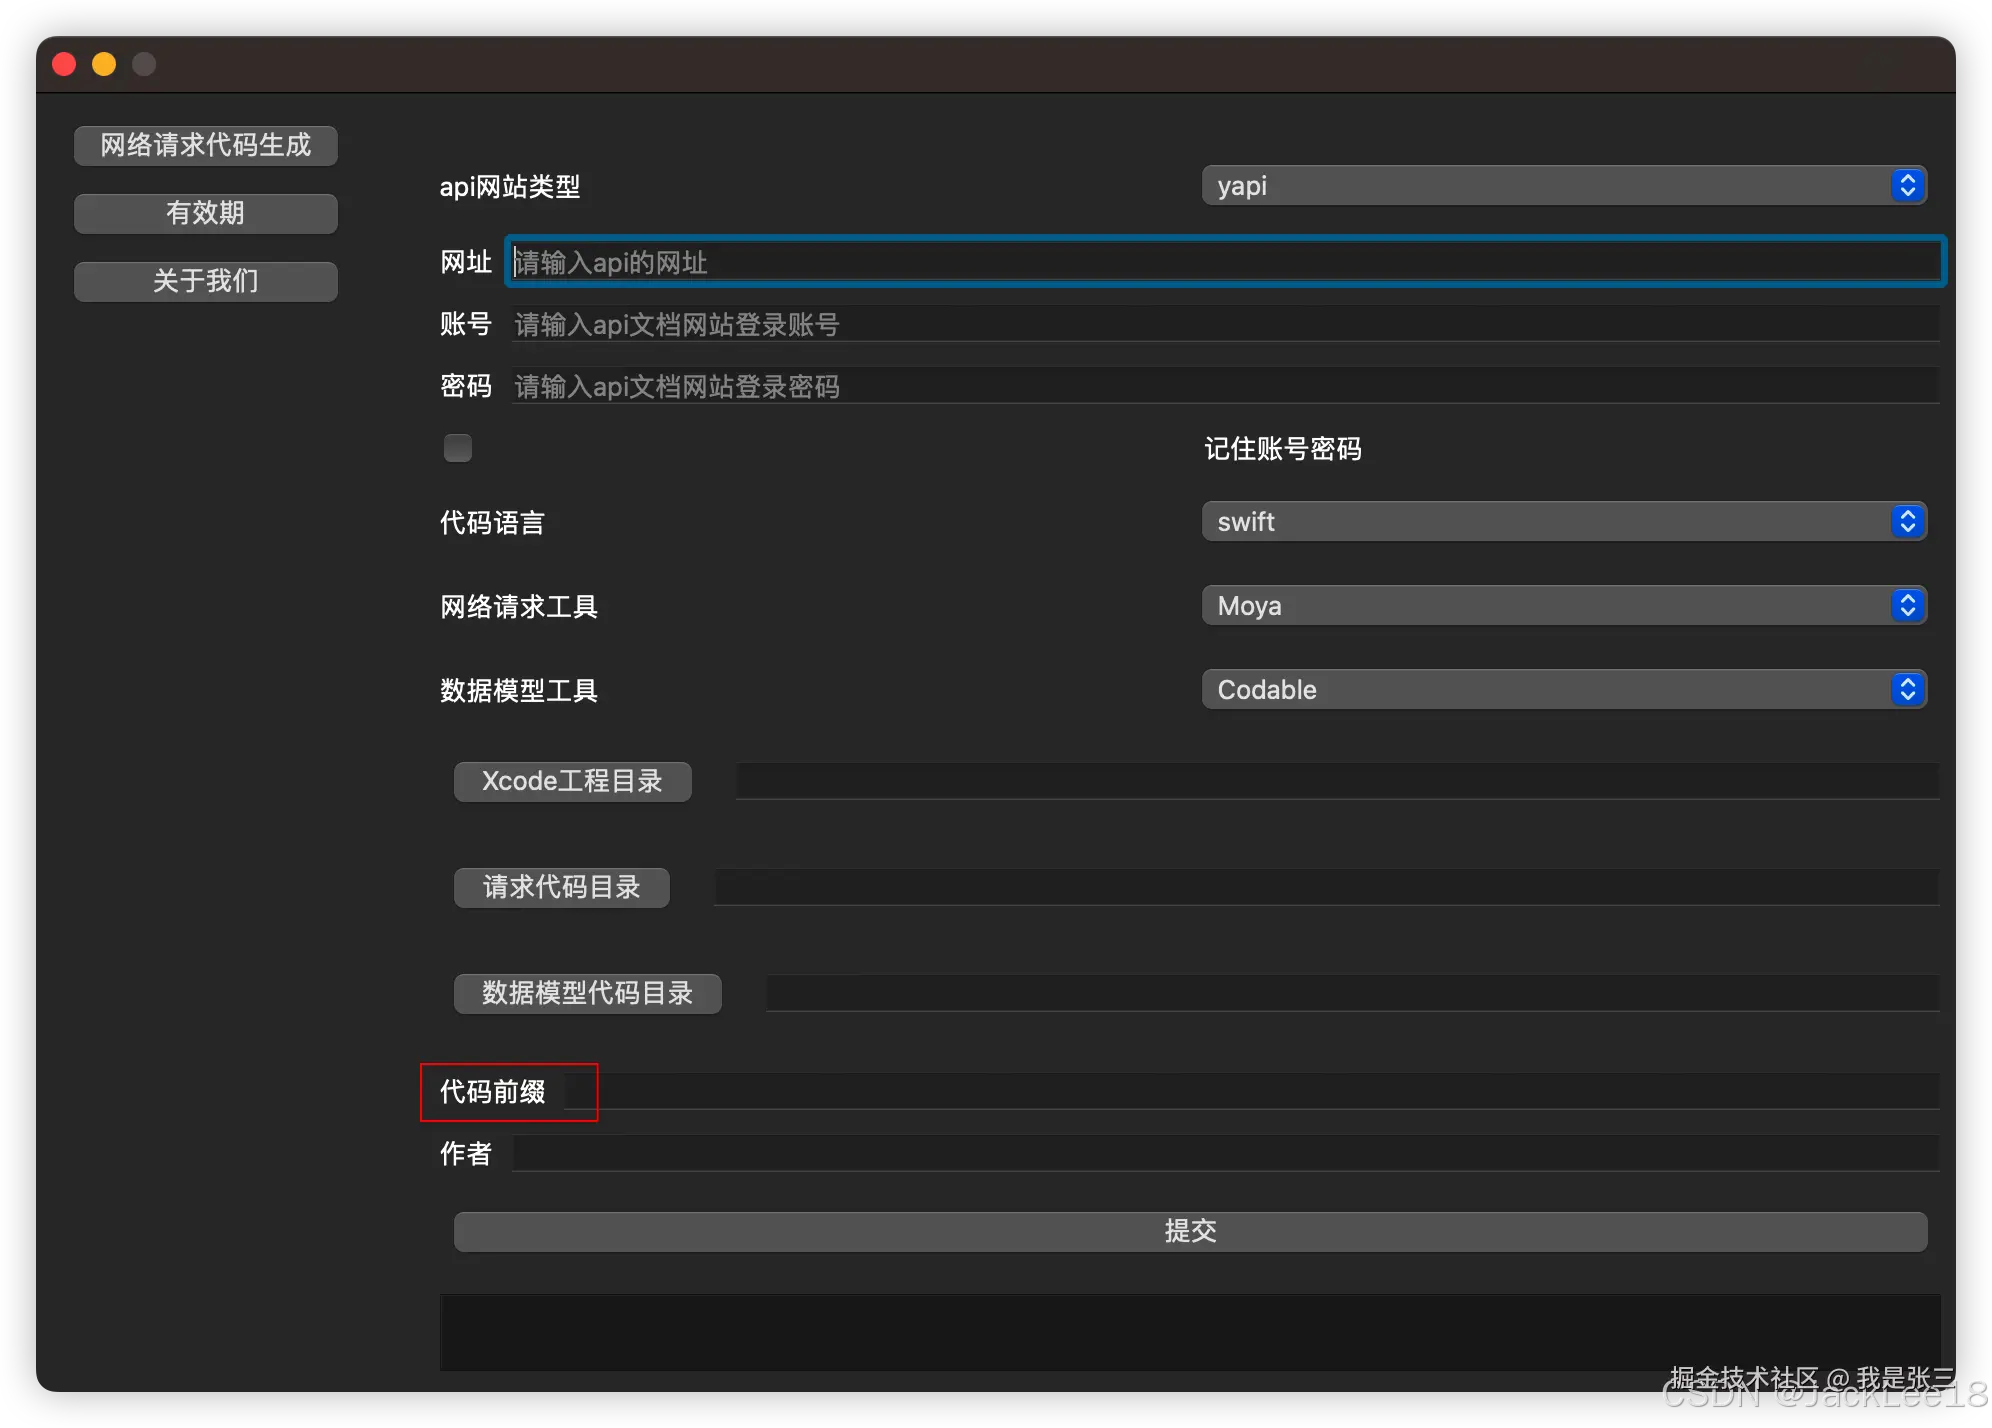Click the 网址 URL input field
Viewport: 1992px width, 1428px height.
tap(1200, 262)
